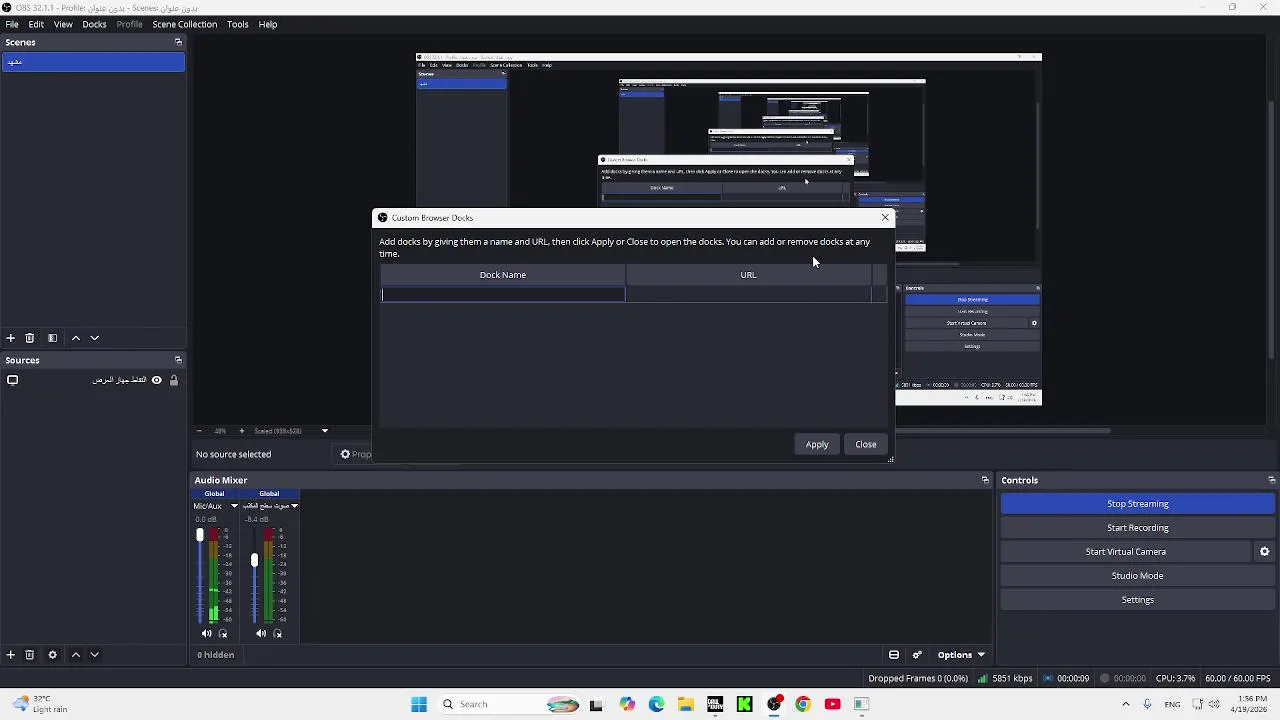1280x720 pixels.
Task: Open File menu
Action: point(12,24)
